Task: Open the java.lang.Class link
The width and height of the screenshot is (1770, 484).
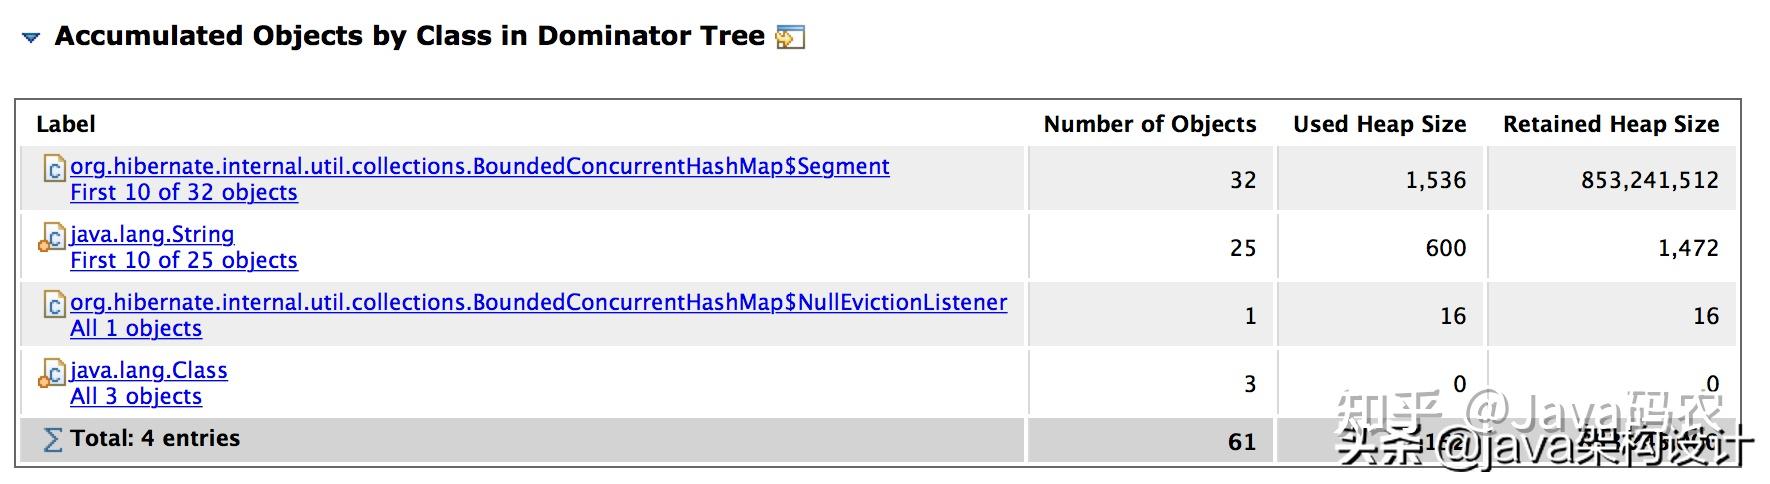Action: (x=149, y=370)
